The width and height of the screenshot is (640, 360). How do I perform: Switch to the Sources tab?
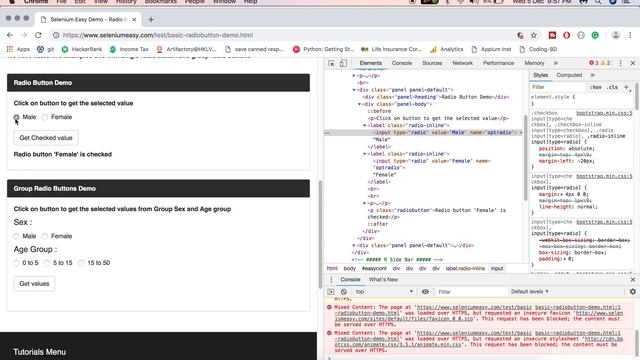pos(432,63)
